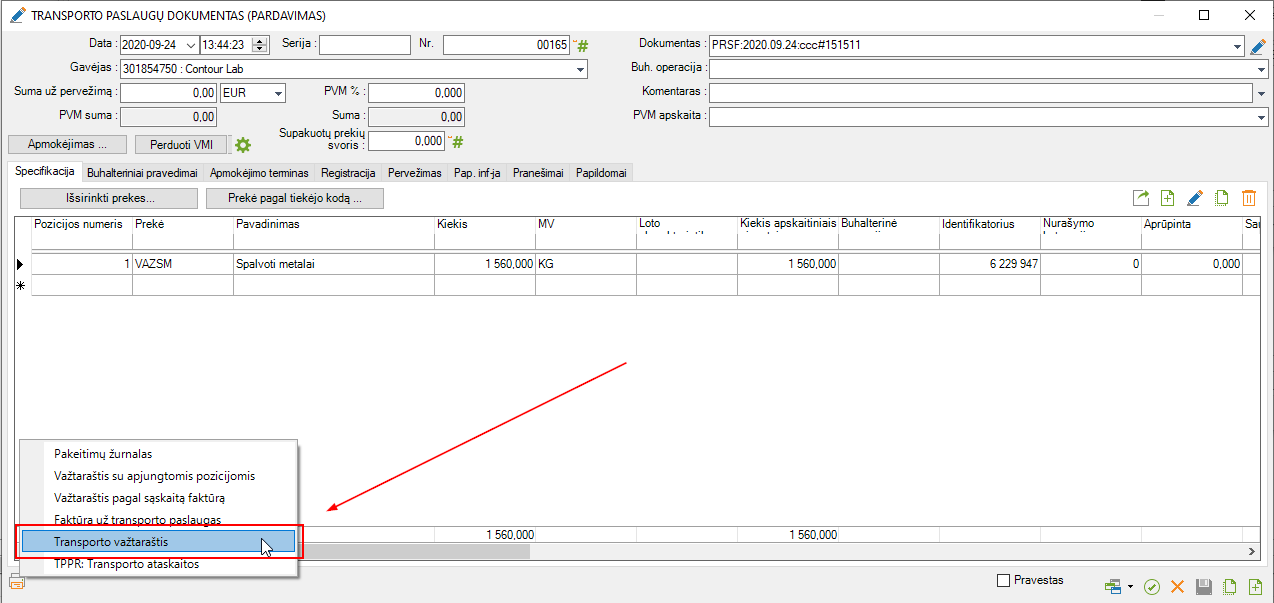Expand the PVM apskaita dropdown

1261,117
